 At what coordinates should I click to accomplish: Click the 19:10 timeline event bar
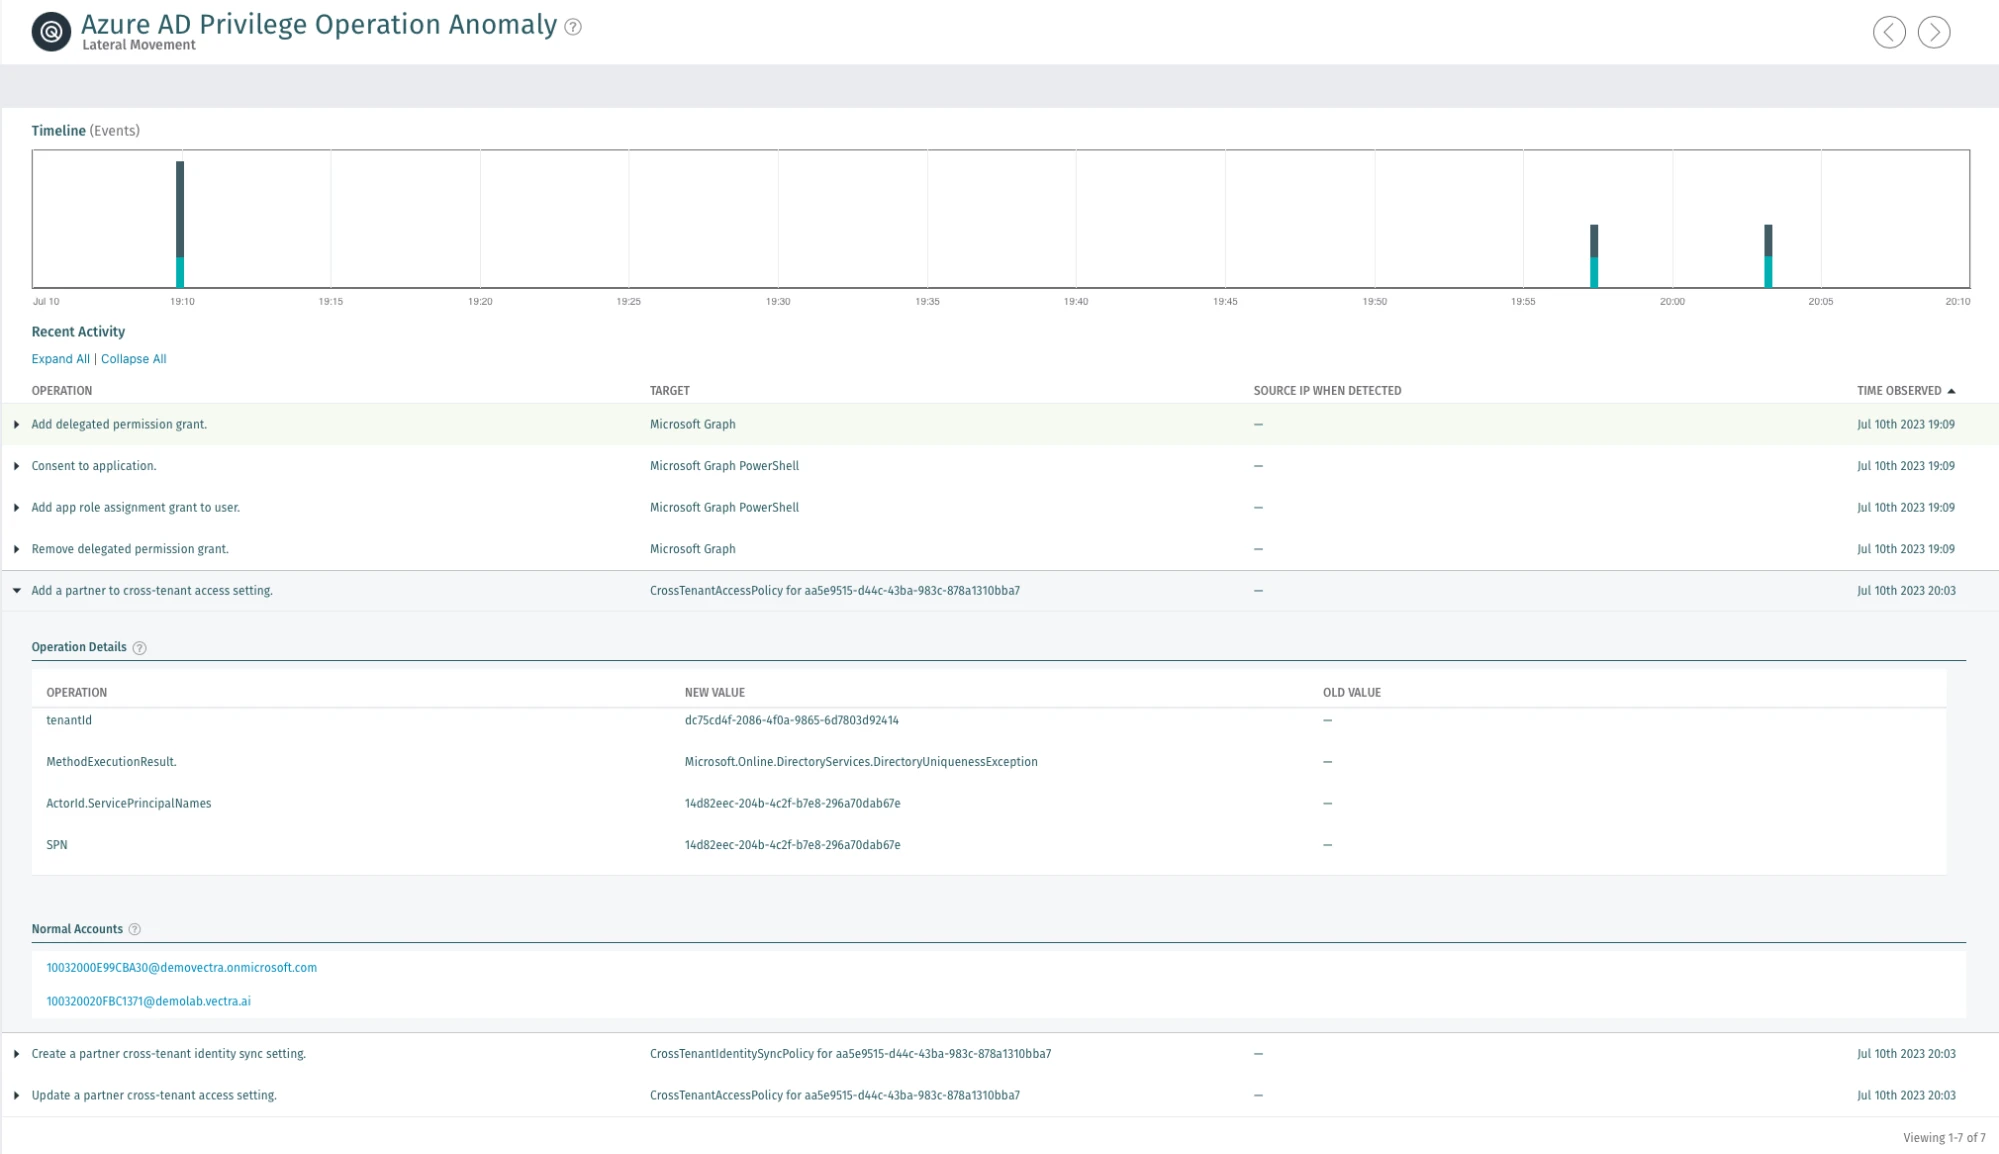tap(180, 225)
